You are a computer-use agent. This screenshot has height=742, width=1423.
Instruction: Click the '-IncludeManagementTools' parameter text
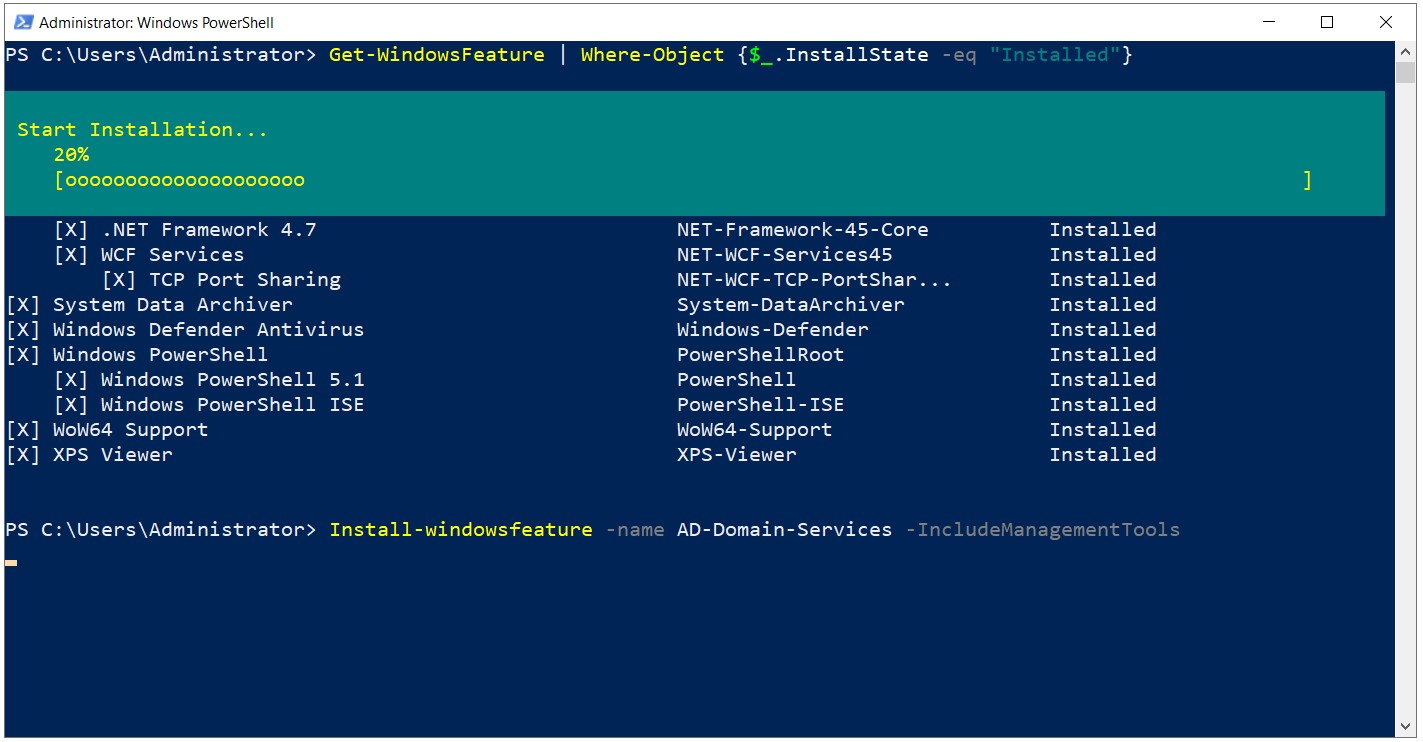(x=1042, y=529)
